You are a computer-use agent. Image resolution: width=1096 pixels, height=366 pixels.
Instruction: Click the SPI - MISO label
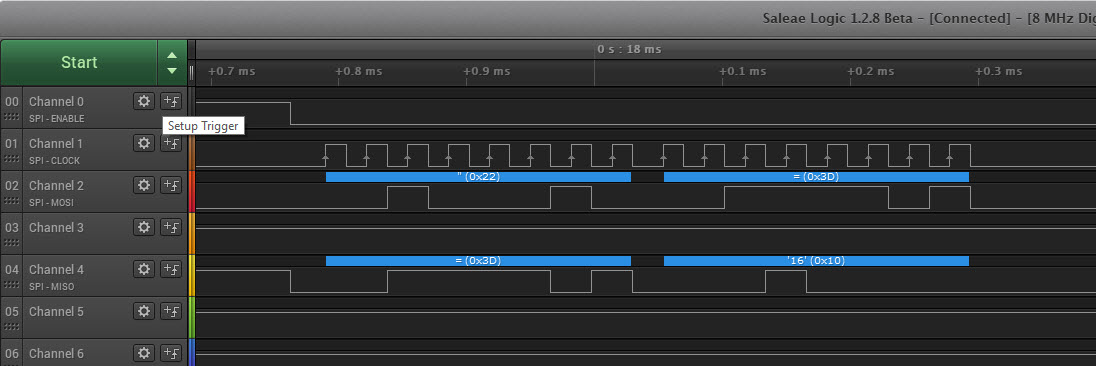[51, 286]
